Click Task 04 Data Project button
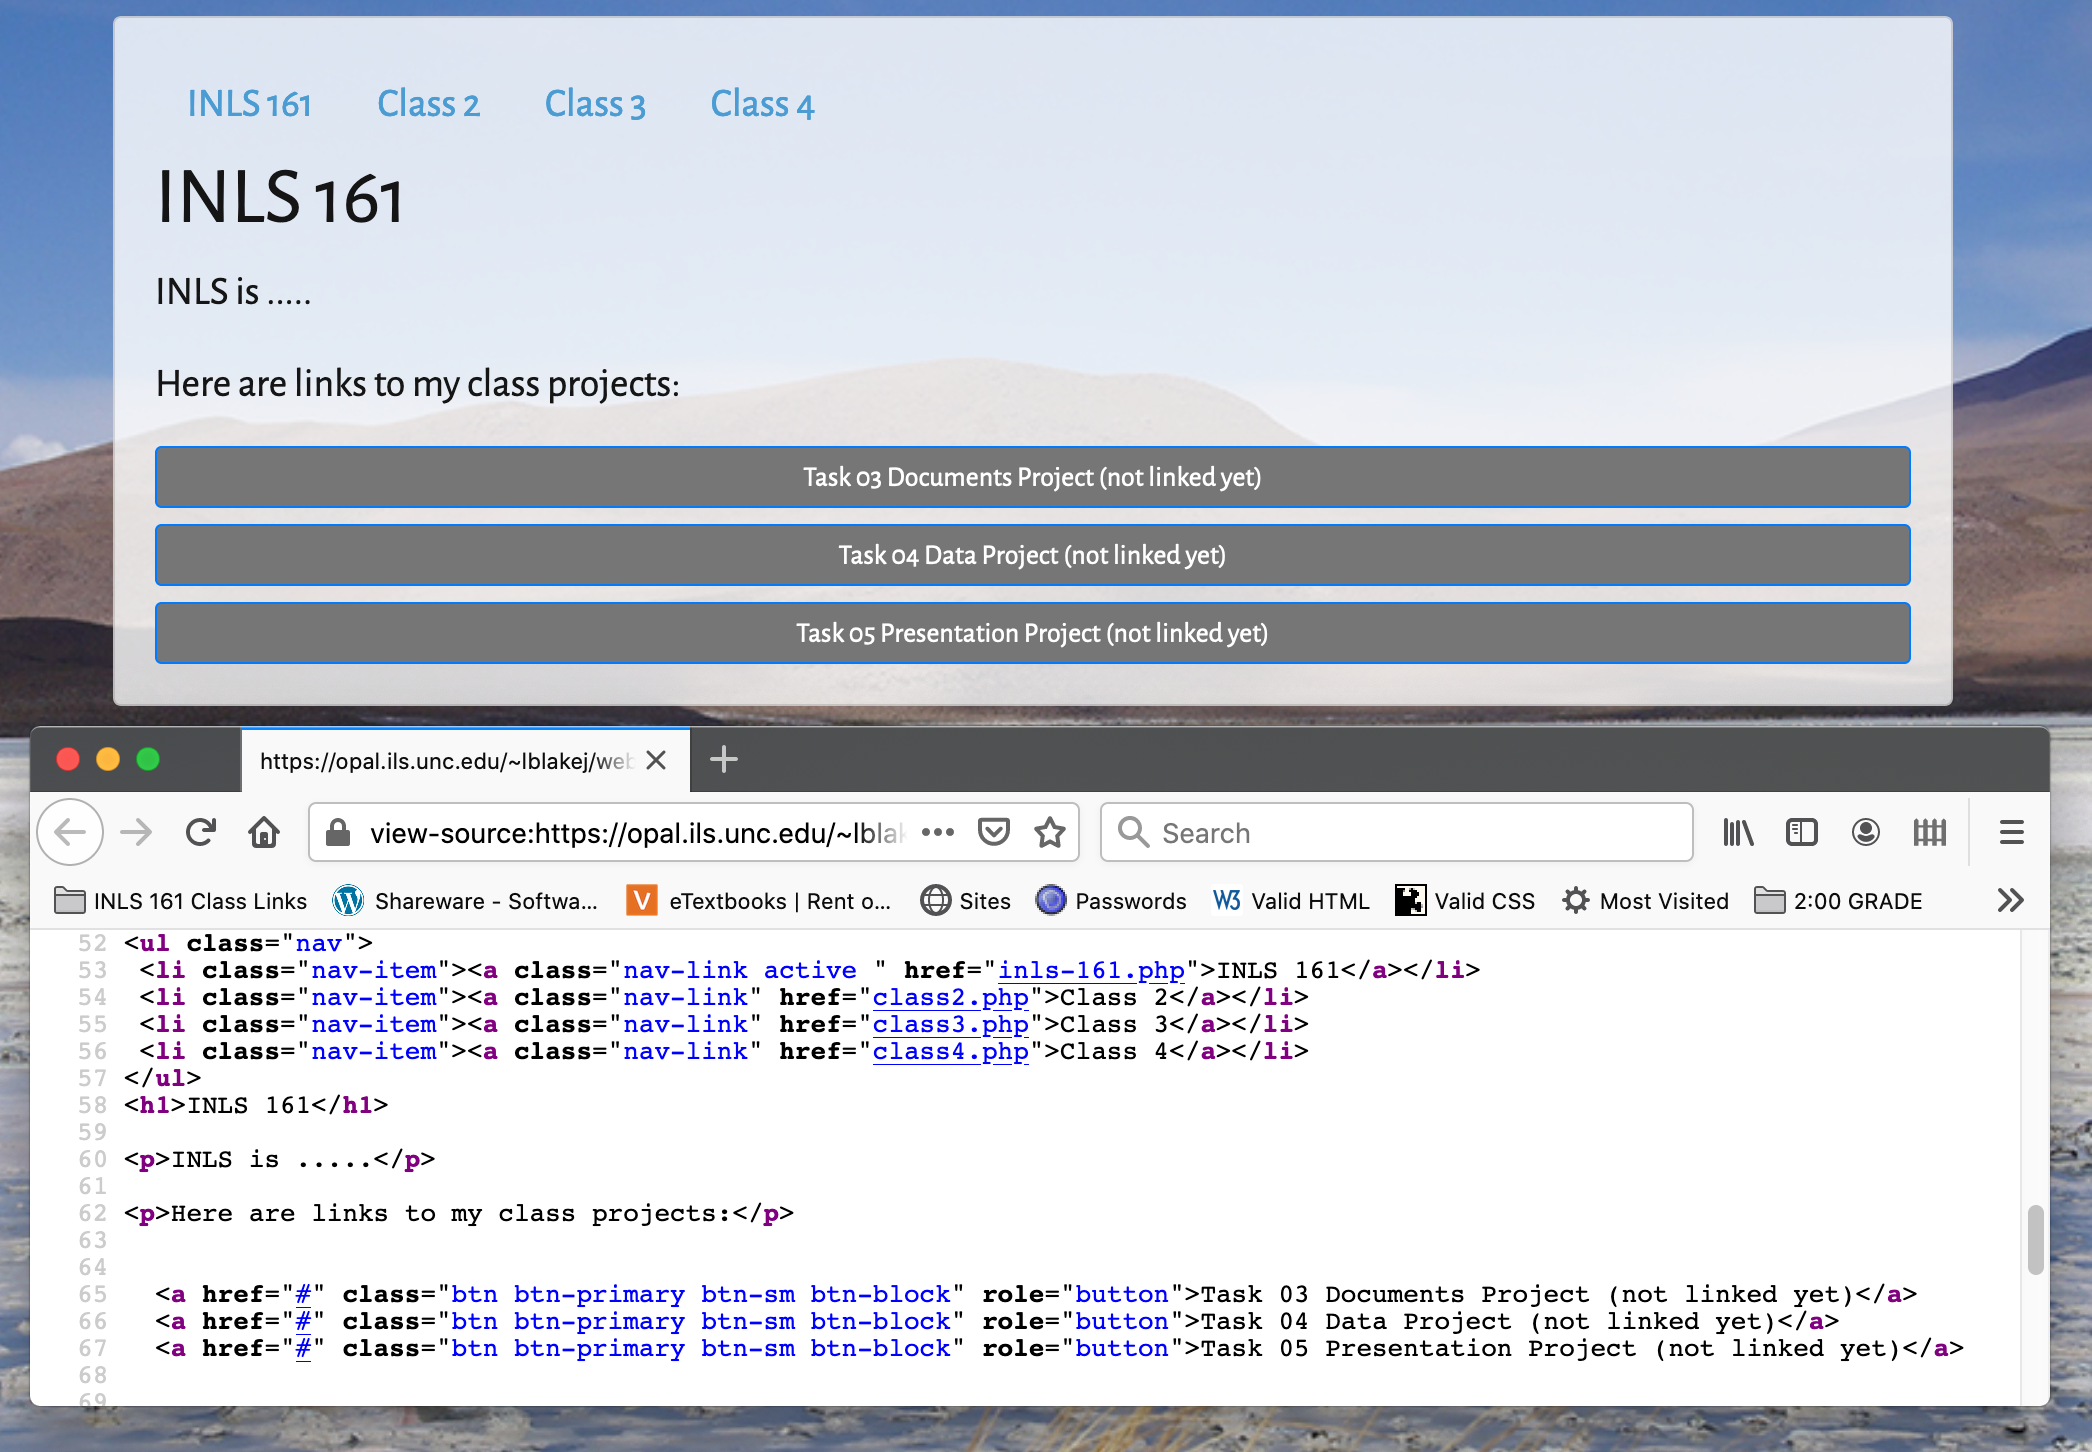This screenshot has width=2092, height=1452. pos(1032,555)
